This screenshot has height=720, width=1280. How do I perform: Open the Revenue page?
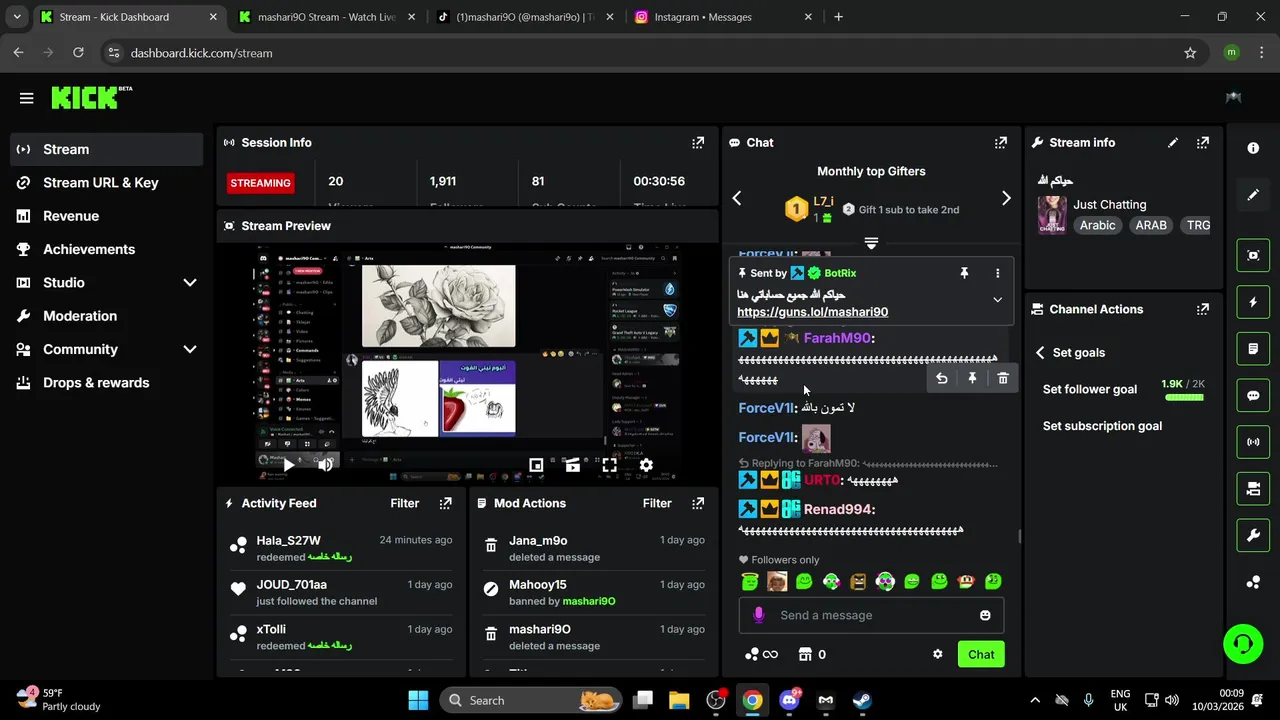(x=107, y=216)
